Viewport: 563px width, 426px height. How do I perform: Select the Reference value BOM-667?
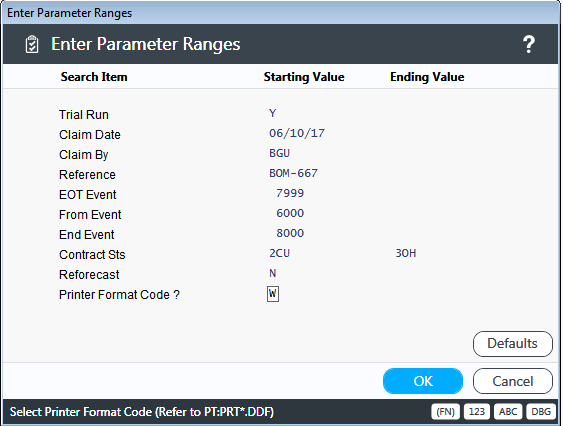pos(293,173)
